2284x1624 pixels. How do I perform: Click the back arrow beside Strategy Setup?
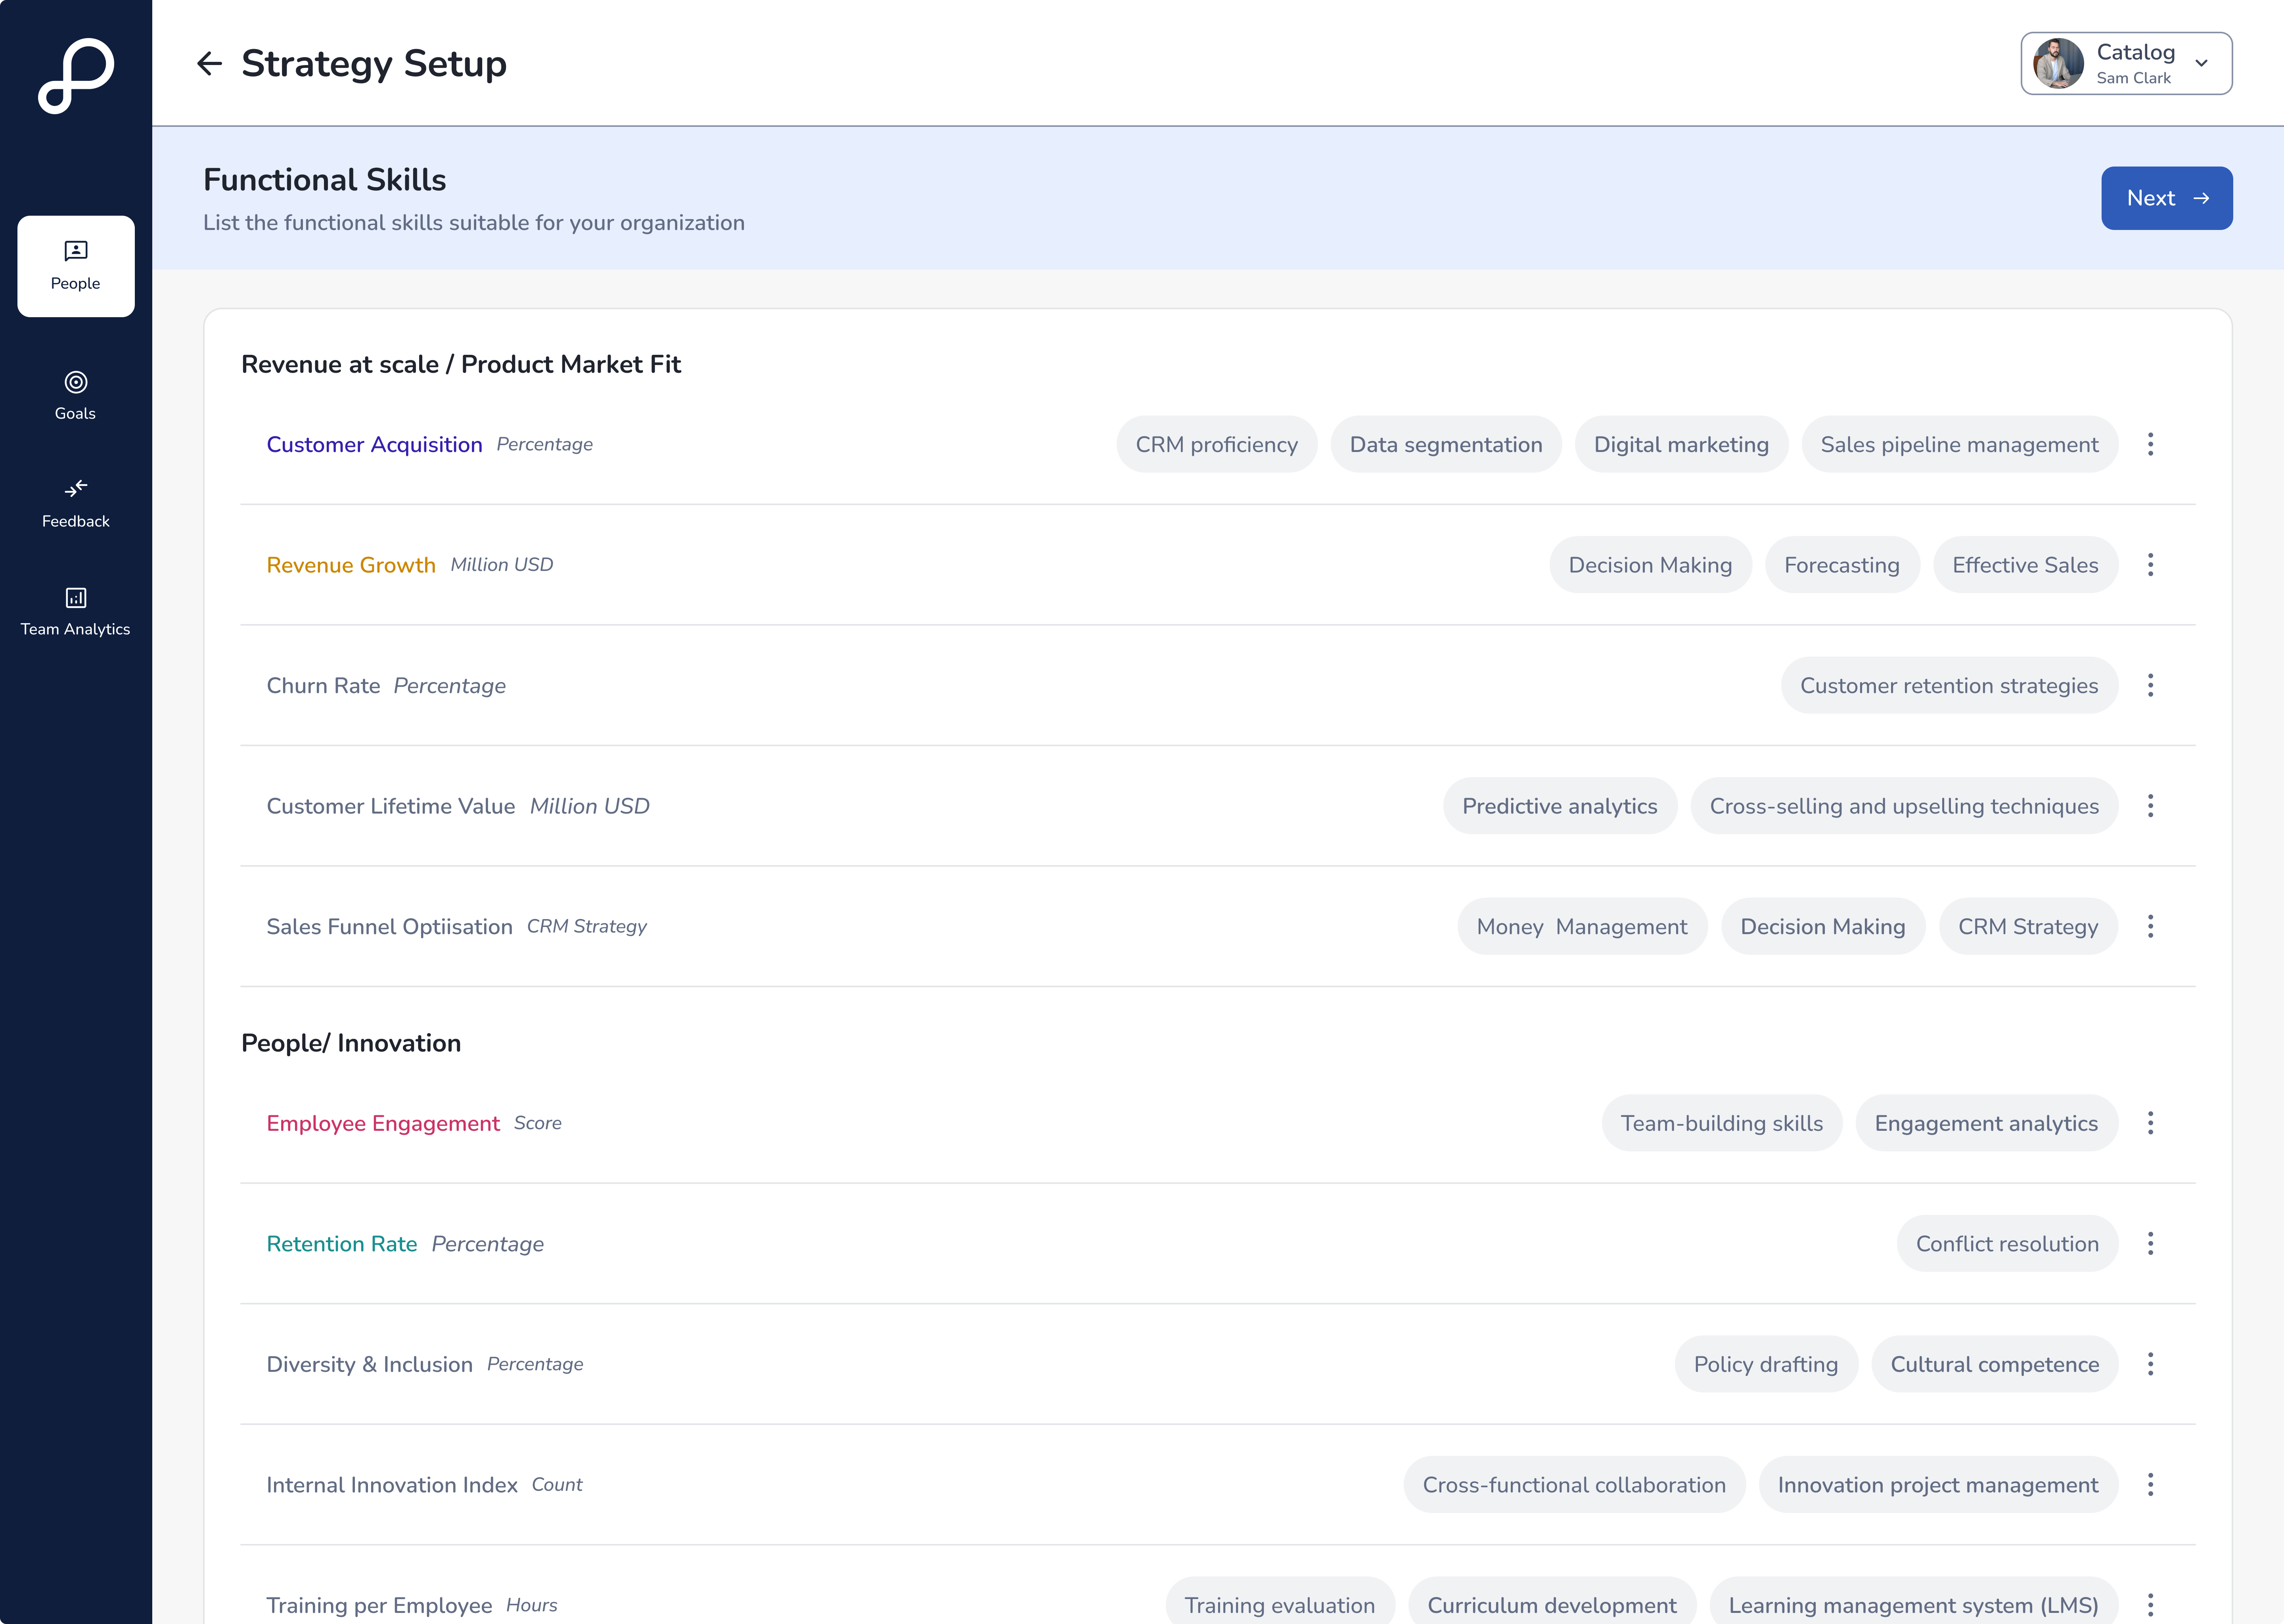tap(209, 64)
